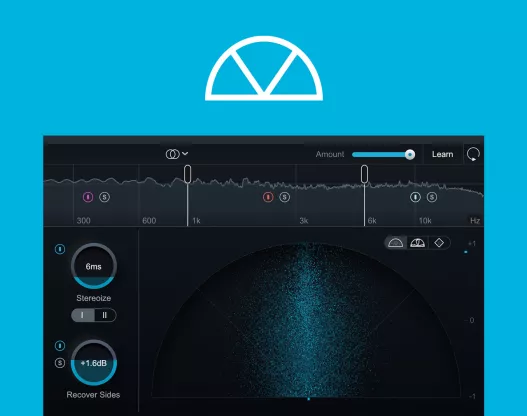Click the Recover Sides label text
Image resolution: width=527 pixels, height=416 pixels.
(93, 395)
